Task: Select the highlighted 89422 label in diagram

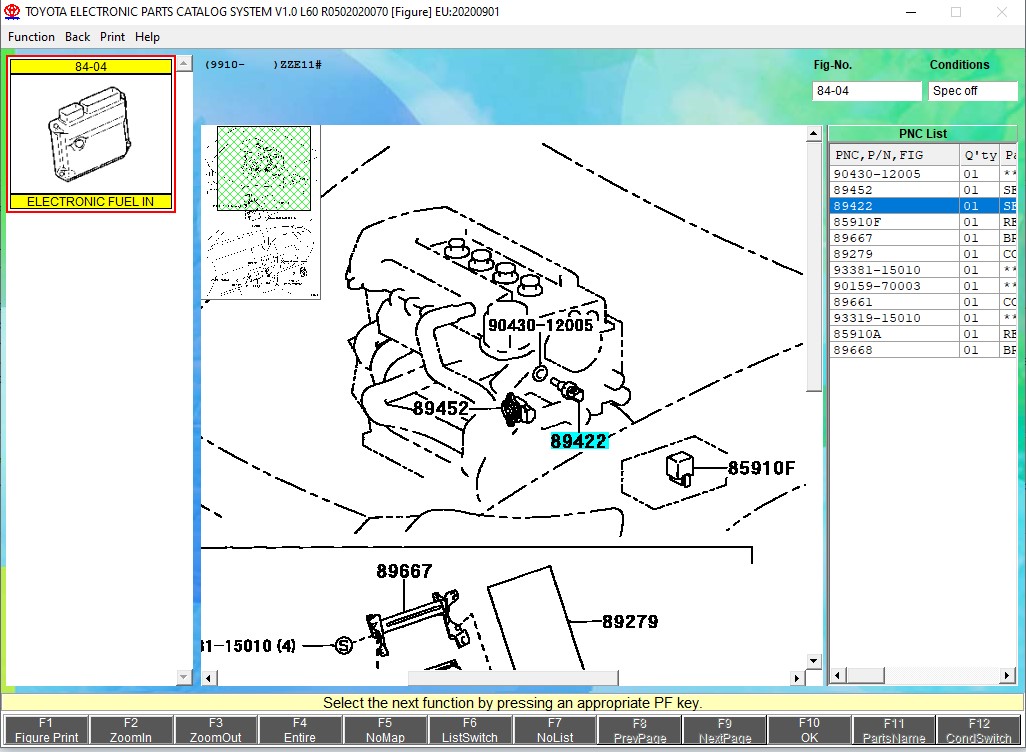Action: point(579,441)
